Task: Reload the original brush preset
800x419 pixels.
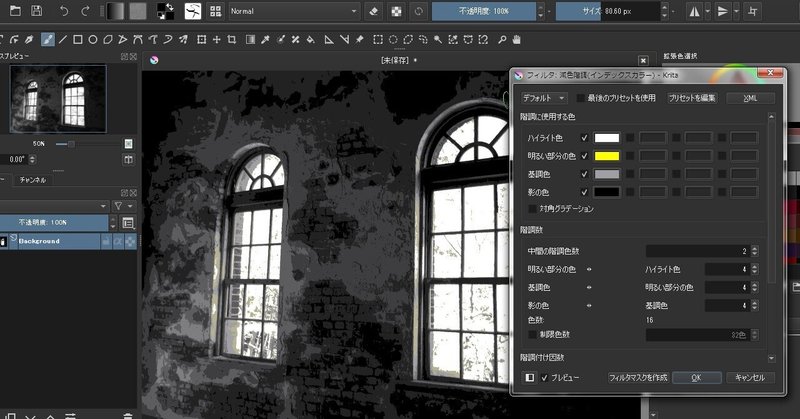Action: tap(419, 11)
